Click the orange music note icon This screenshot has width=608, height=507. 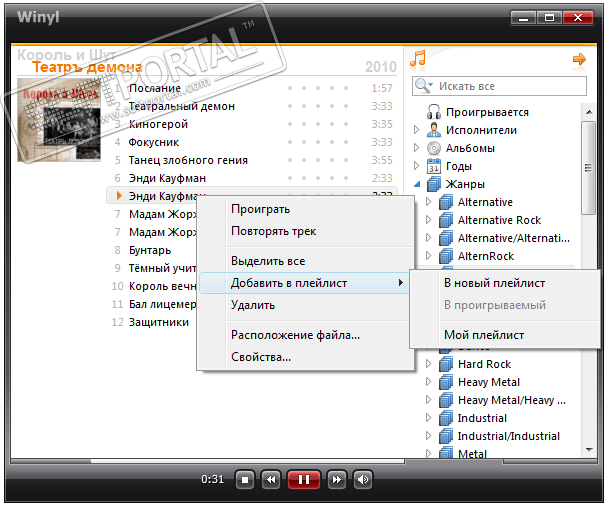tap(418, 59)
